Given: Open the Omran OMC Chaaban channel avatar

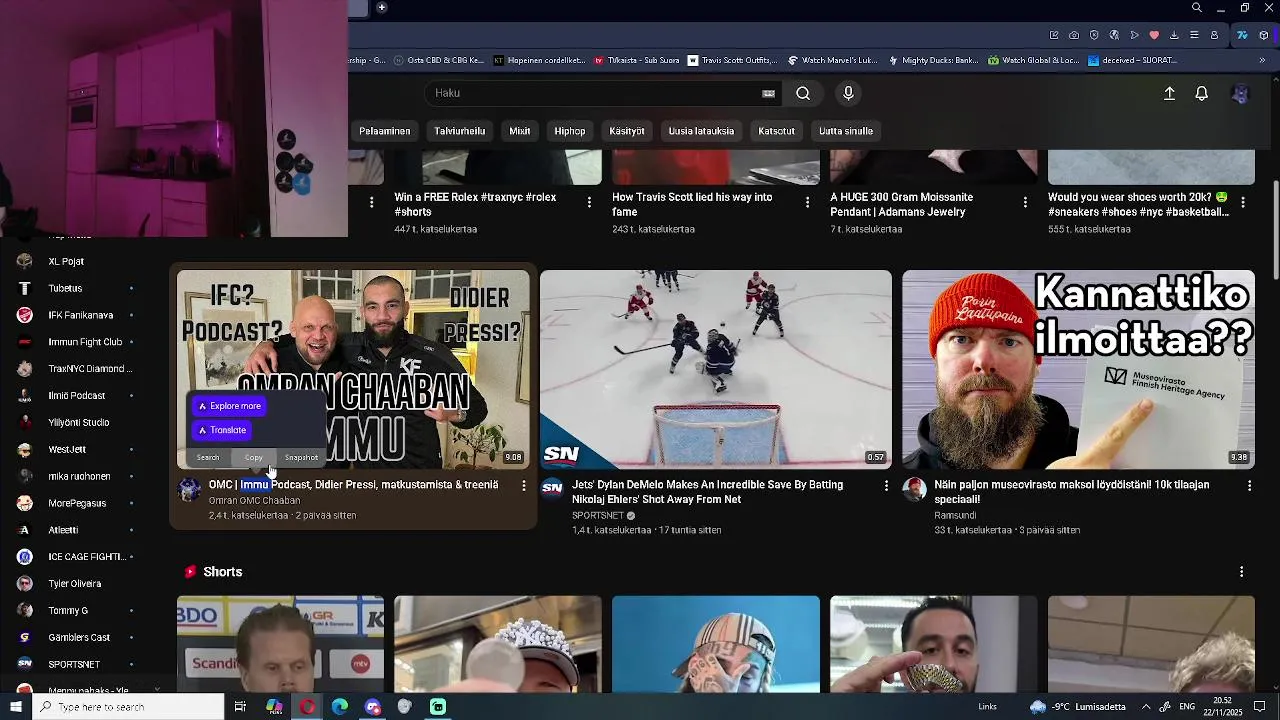Looking at the screenshot, I should 189,489.
